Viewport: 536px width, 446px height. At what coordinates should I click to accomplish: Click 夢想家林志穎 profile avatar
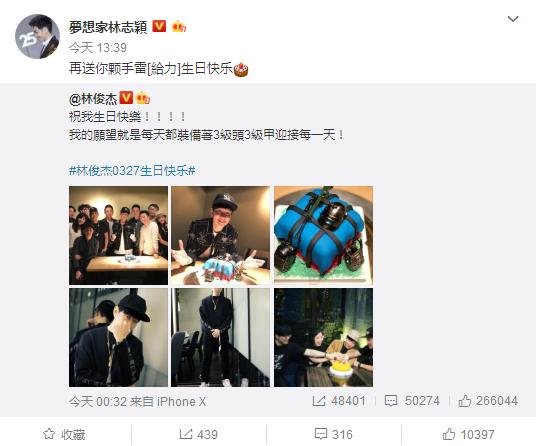point(37,36)
